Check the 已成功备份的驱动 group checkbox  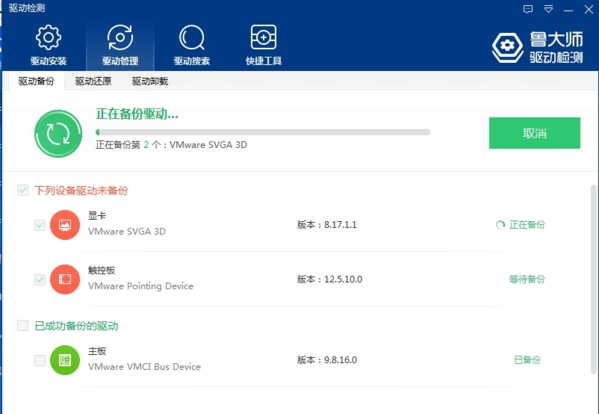tap(23, 325)
